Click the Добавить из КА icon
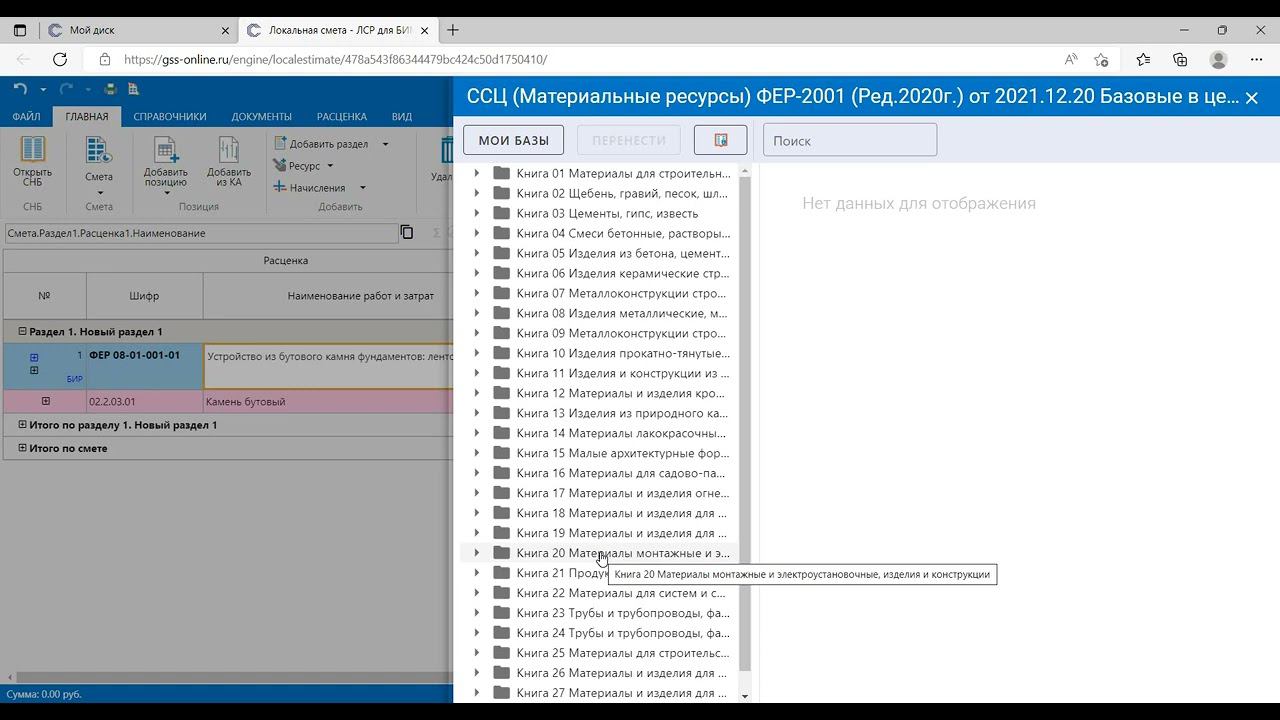The width and height of the screenshot is (1280, 720). [x=229, y=150]
